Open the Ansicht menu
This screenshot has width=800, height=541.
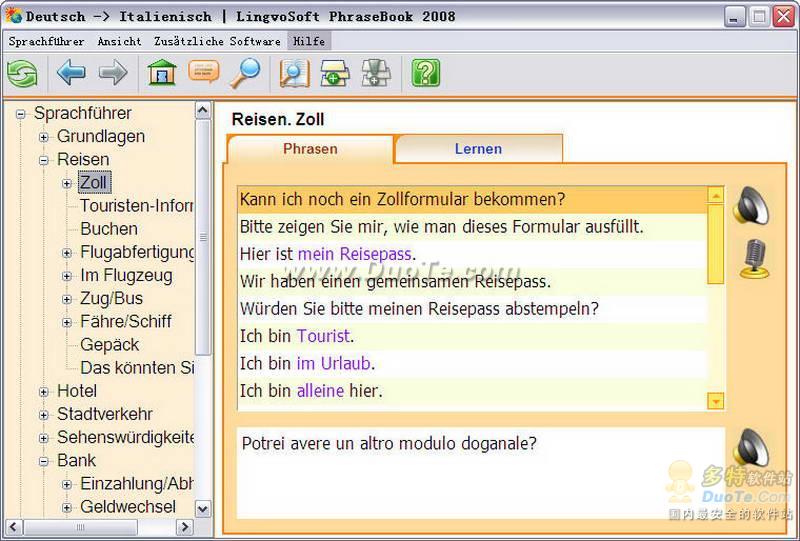(119, 41)
